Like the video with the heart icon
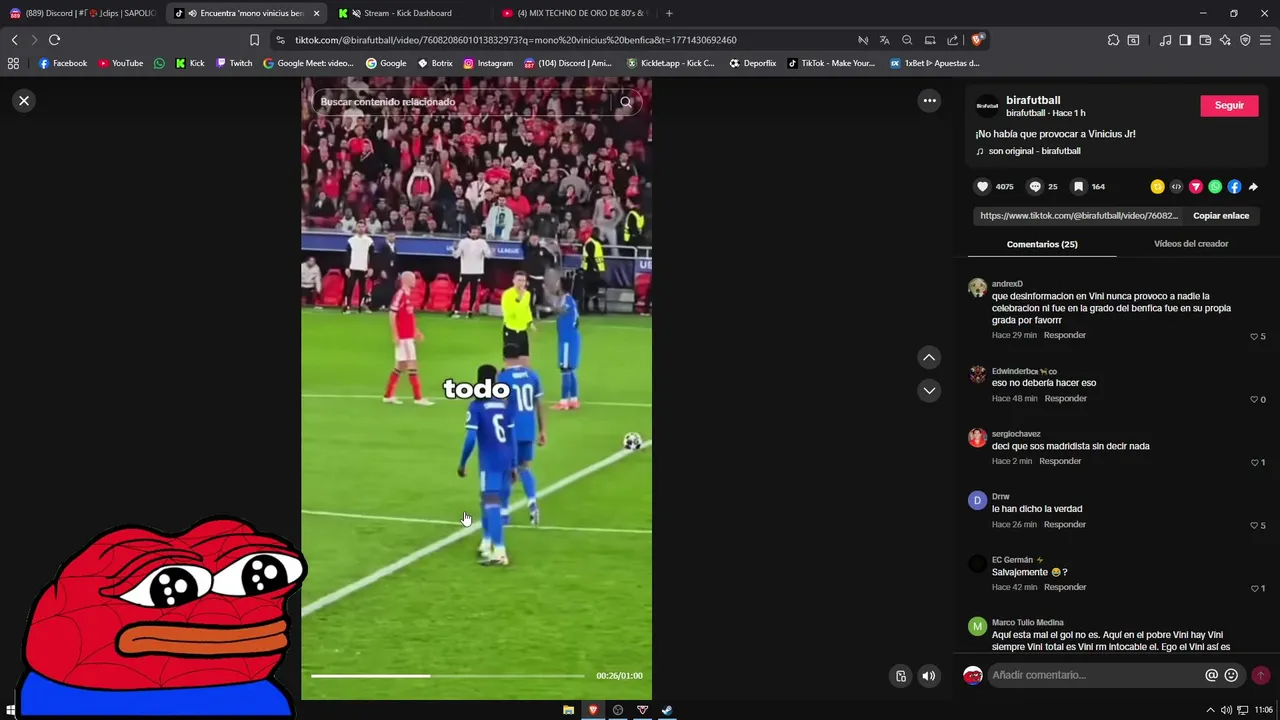The image size is (1280, 720). coord(982,186)
